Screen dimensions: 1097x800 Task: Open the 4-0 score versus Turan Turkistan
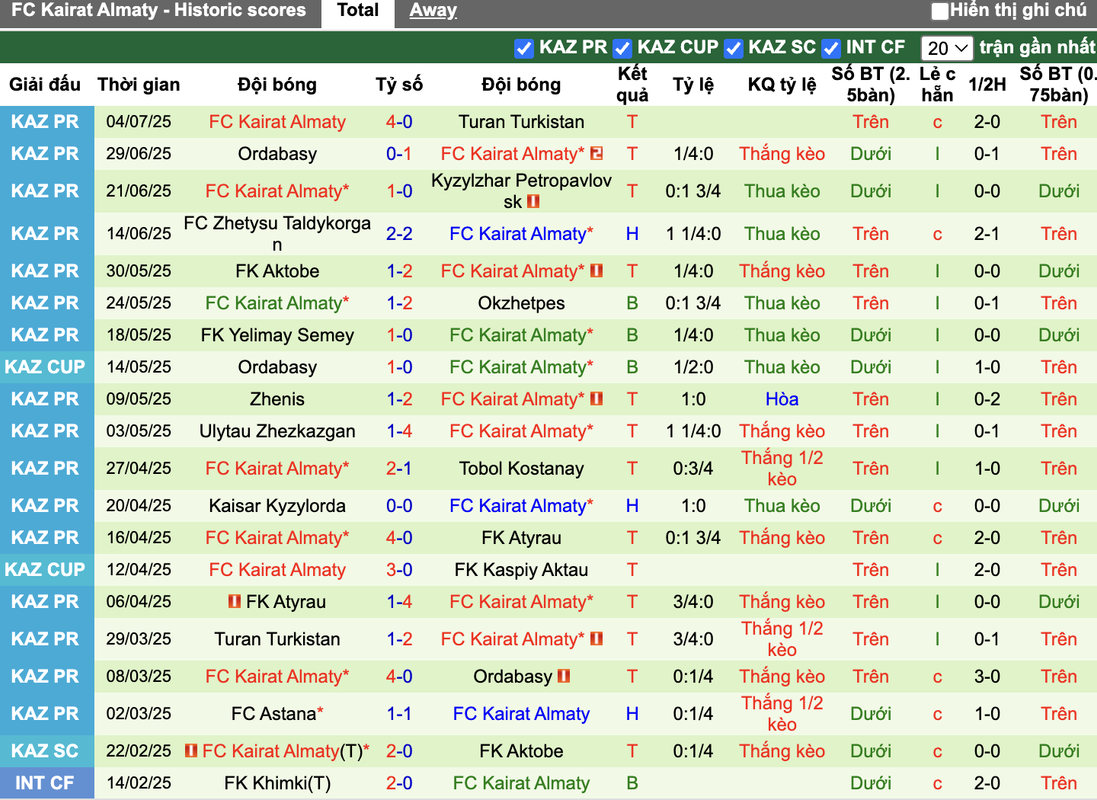(399, 122)
